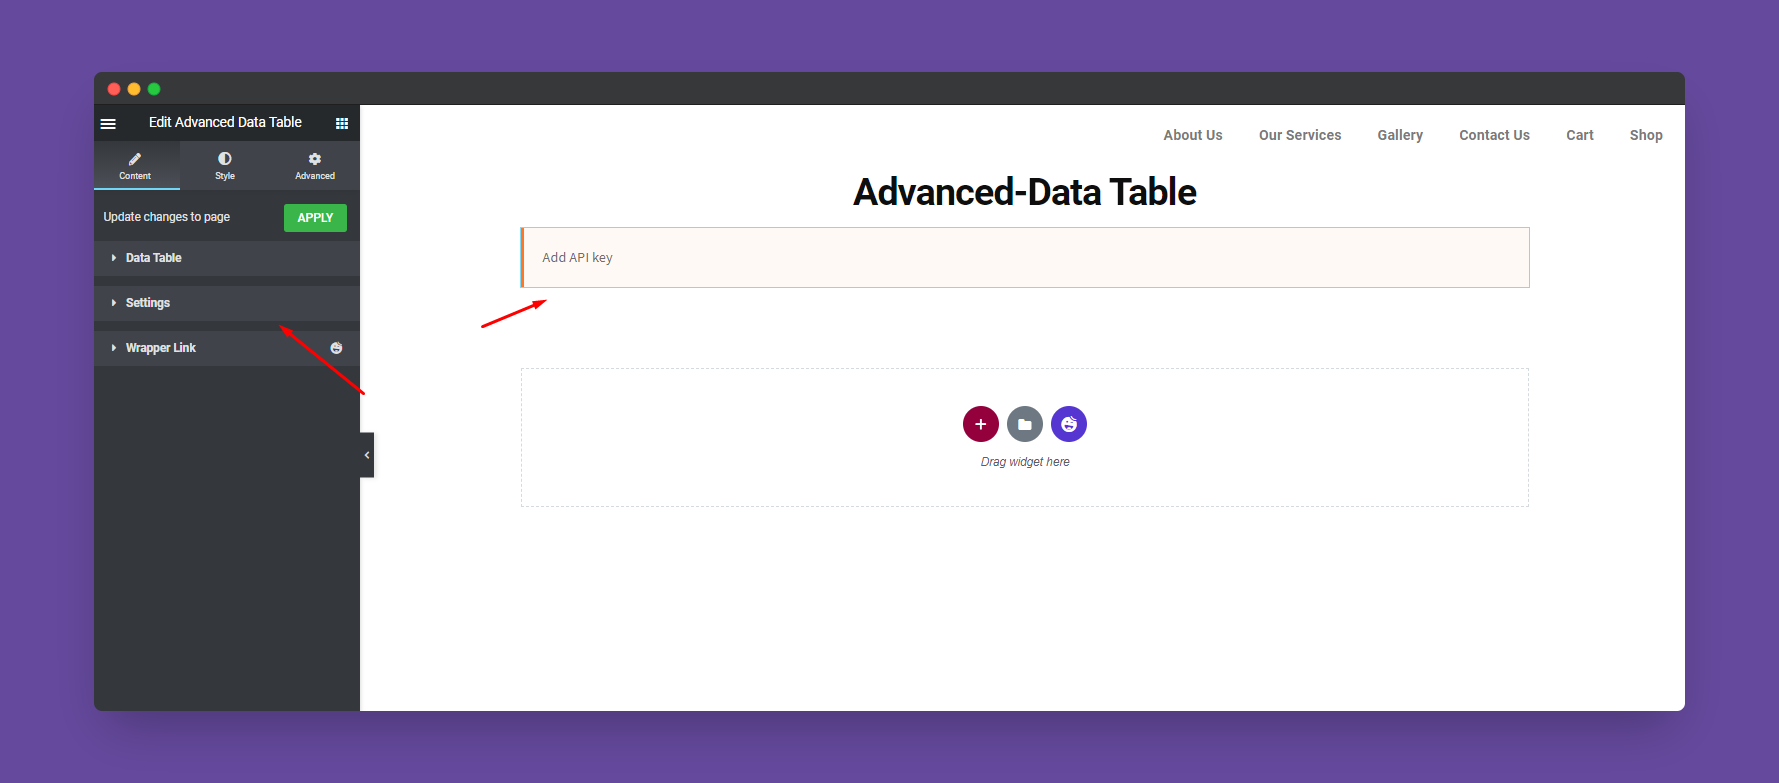This screenshot has width=1779, height=783.
Task: Expand the Settings section
Action: tap(147, 303)
